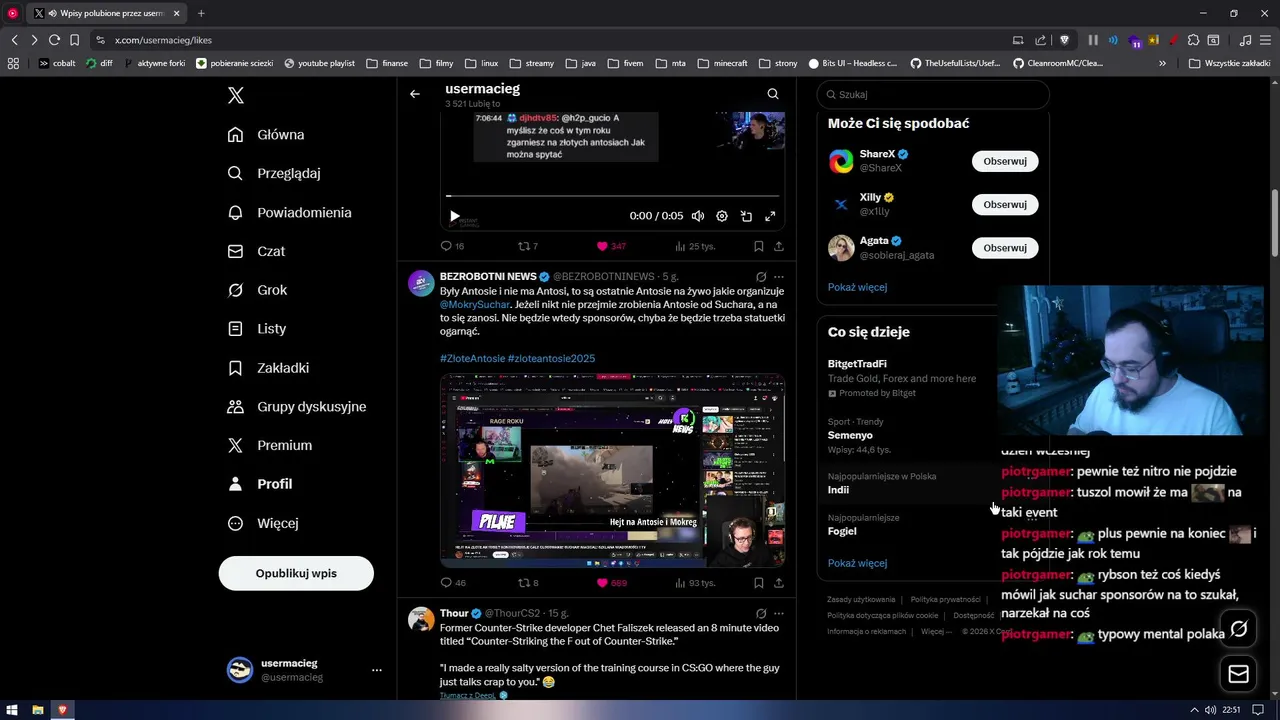Open the floating Grok button
Screen dimensions: 1280x720
click(x=1239, y=628)
